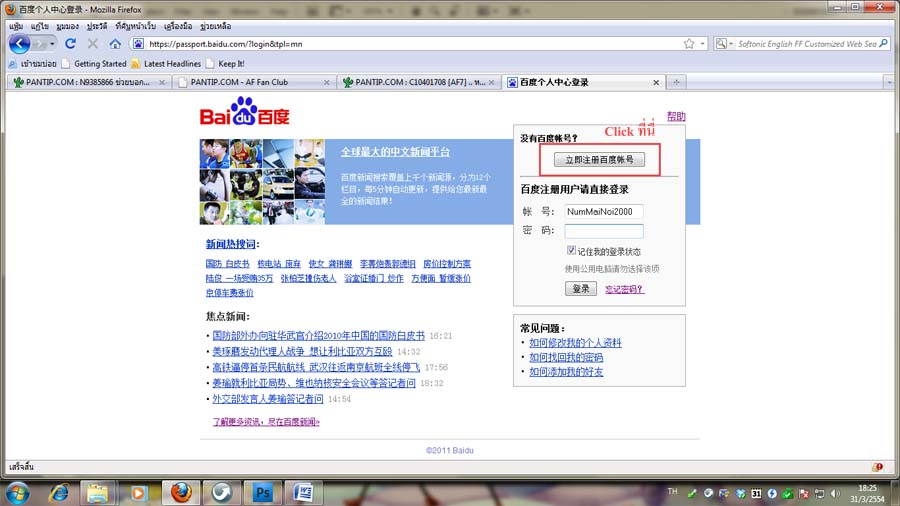Expand the address bar dropdown arrow
Image resolution: width=900 pixels, height=506 pixels.
click(703, 44)
